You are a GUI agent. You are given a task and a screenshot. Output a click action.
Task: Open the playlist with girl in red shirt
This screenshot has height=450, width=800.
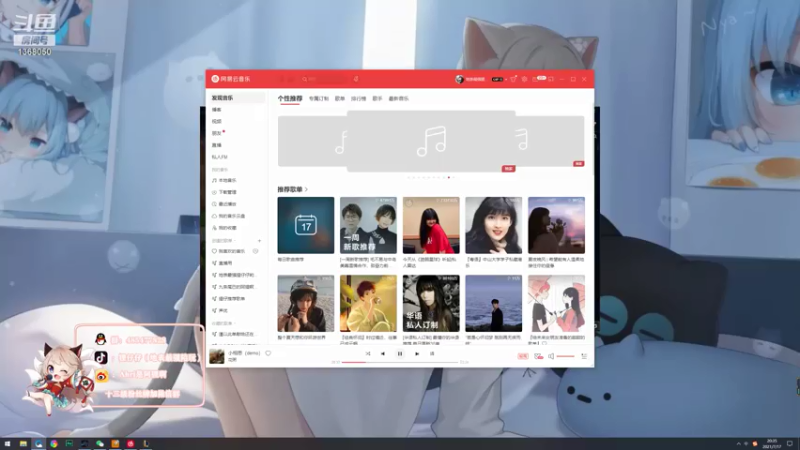431,225
